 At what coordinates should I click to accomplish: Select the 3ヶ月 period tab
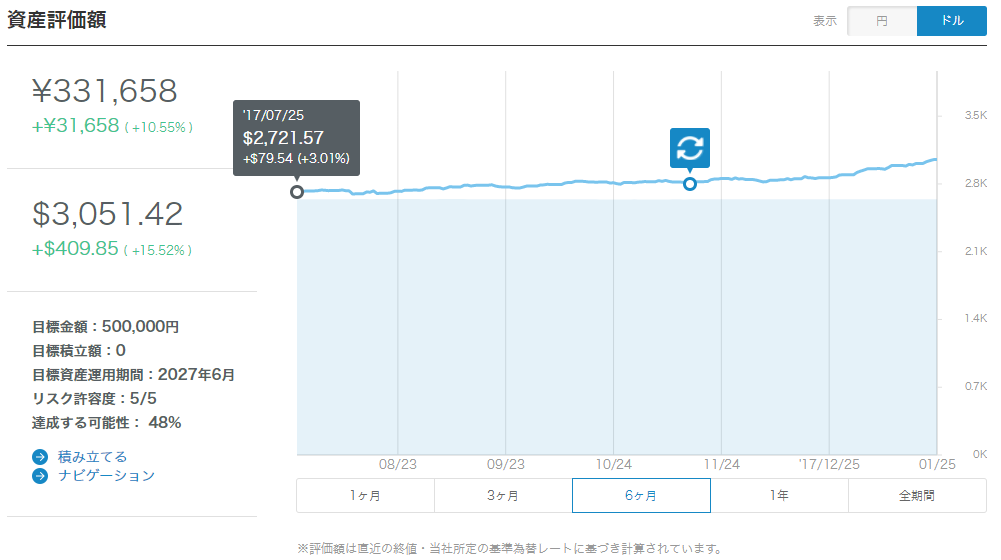point(503,495)
